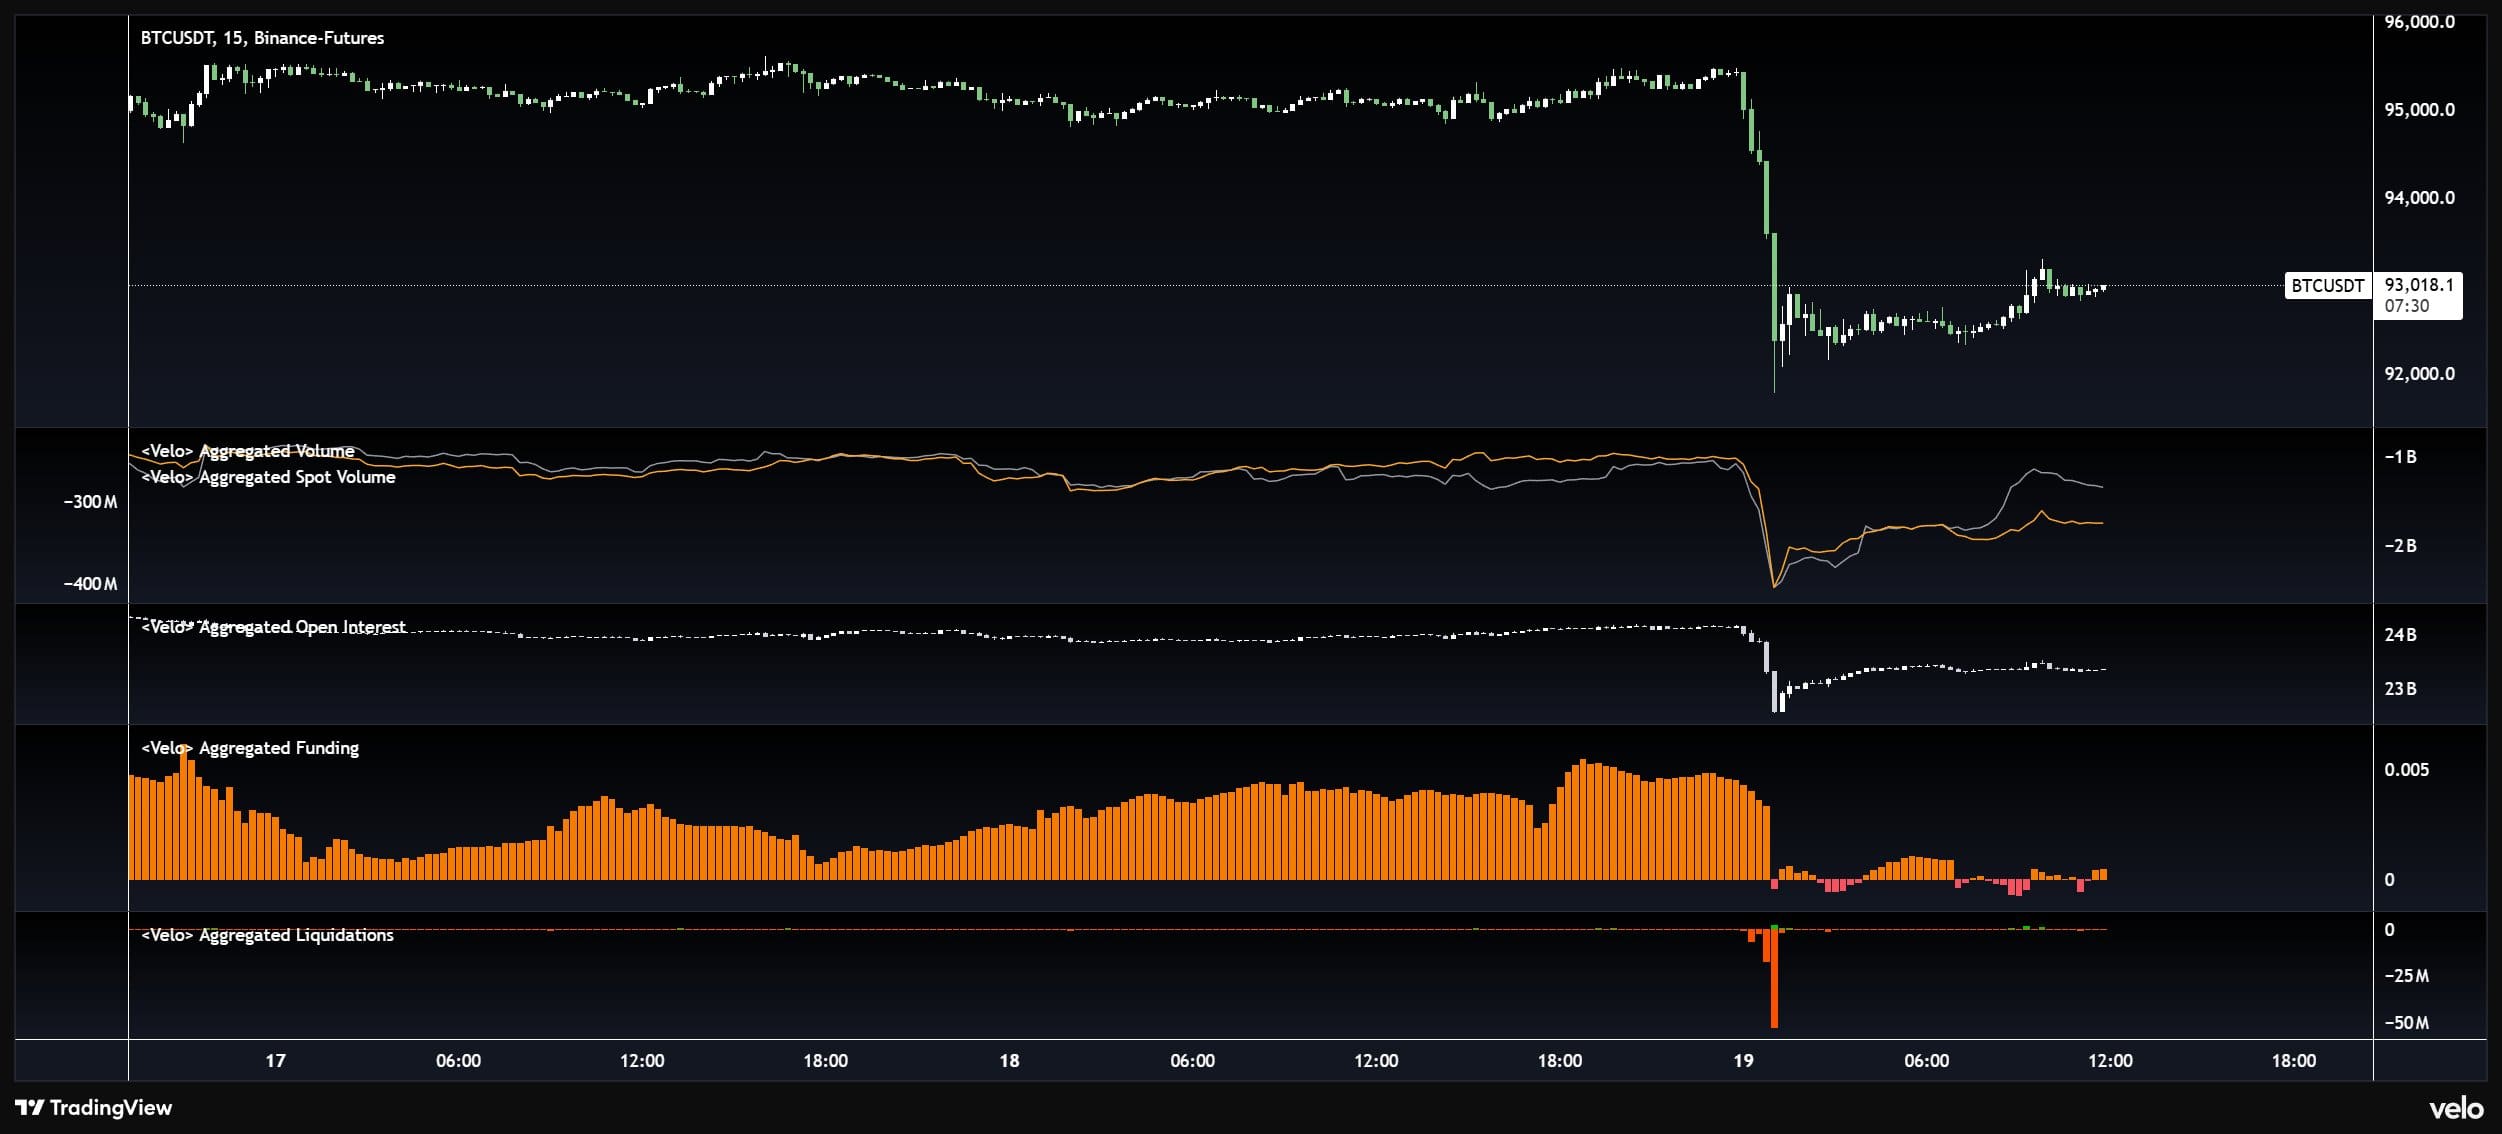The height and width of the screenshot is (1134, 2502).
Task: Click the 17 date marker on time axis
Action: 275,1061
